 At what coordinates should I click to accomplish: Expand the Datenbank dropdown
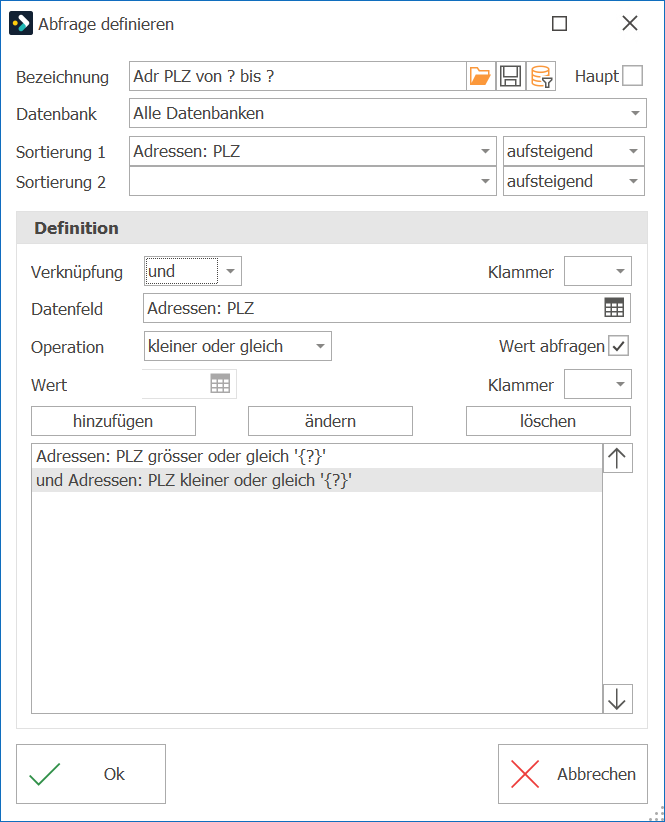[635, 113]
